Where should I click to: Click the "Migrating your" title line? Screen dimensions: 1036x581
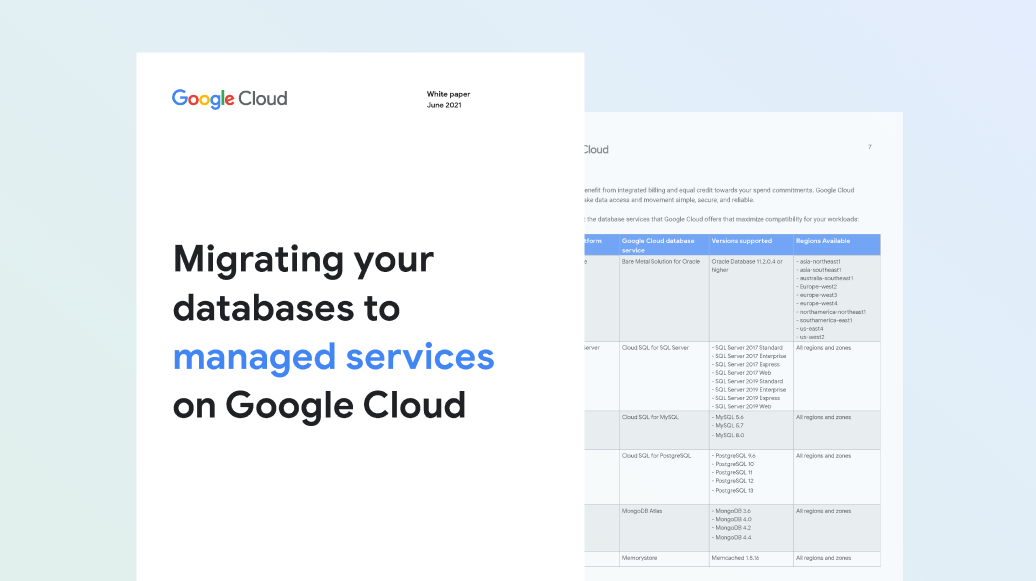click(303, 259)
